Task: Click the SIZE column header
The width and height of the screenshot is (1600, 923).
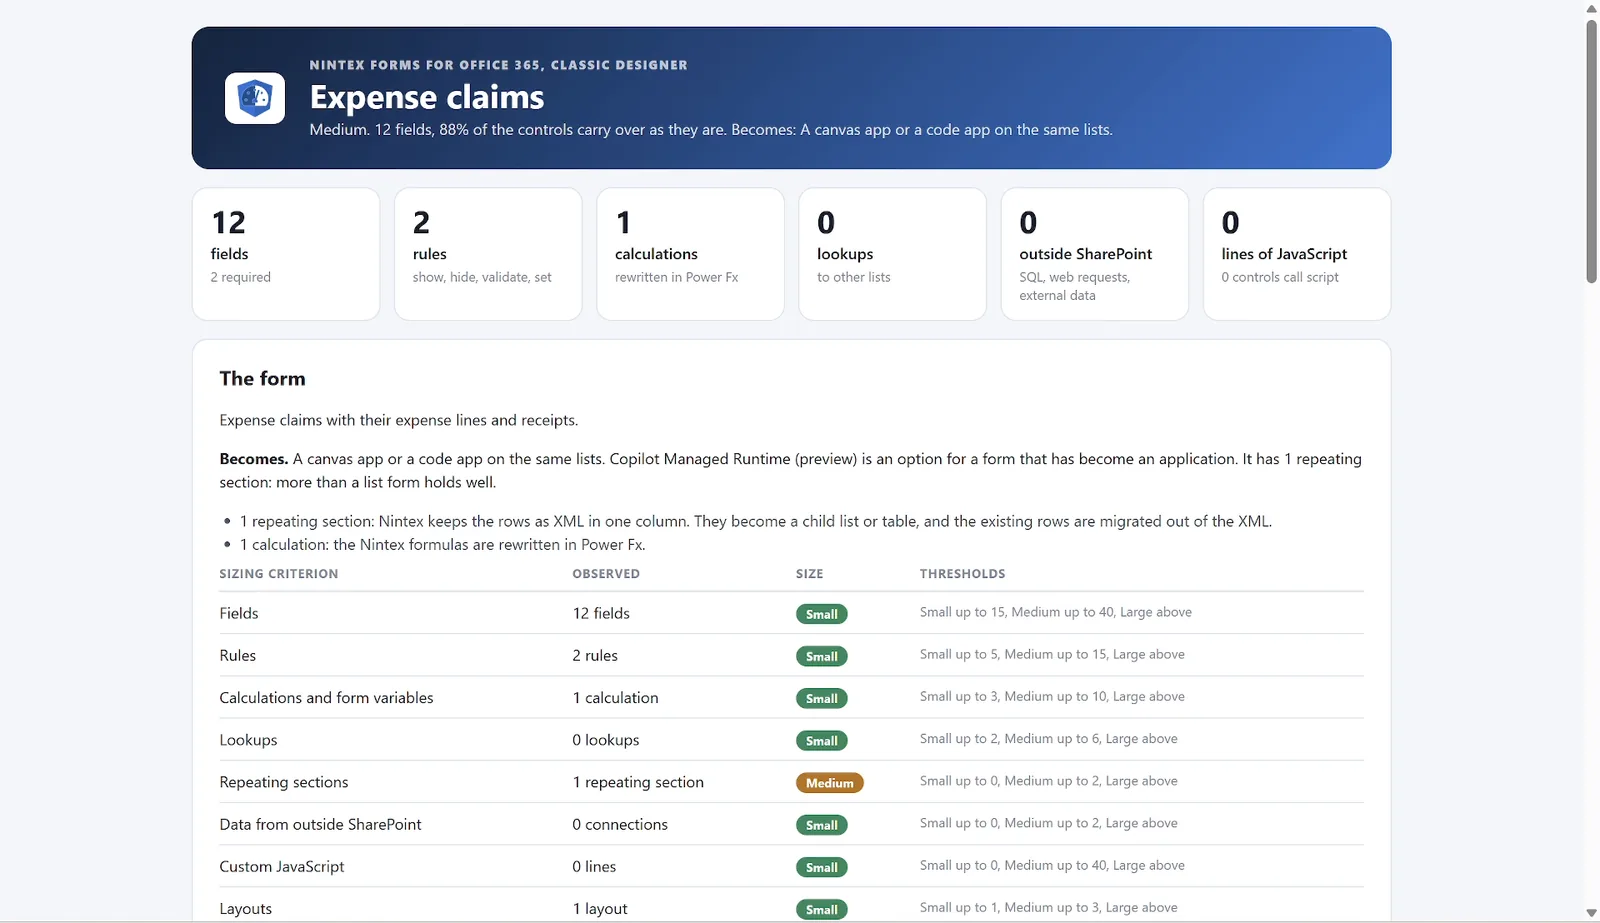Action: point(810,574)
